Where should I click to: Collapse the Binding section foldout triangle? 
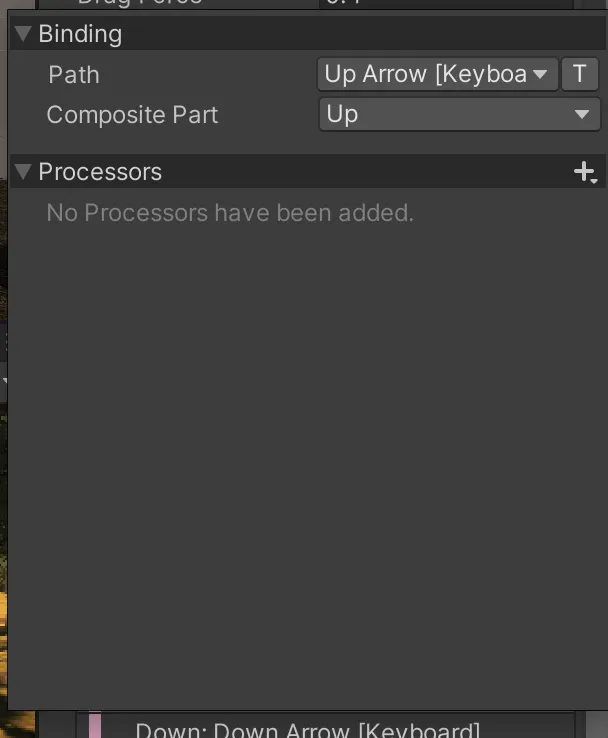(x=24, y=34)
